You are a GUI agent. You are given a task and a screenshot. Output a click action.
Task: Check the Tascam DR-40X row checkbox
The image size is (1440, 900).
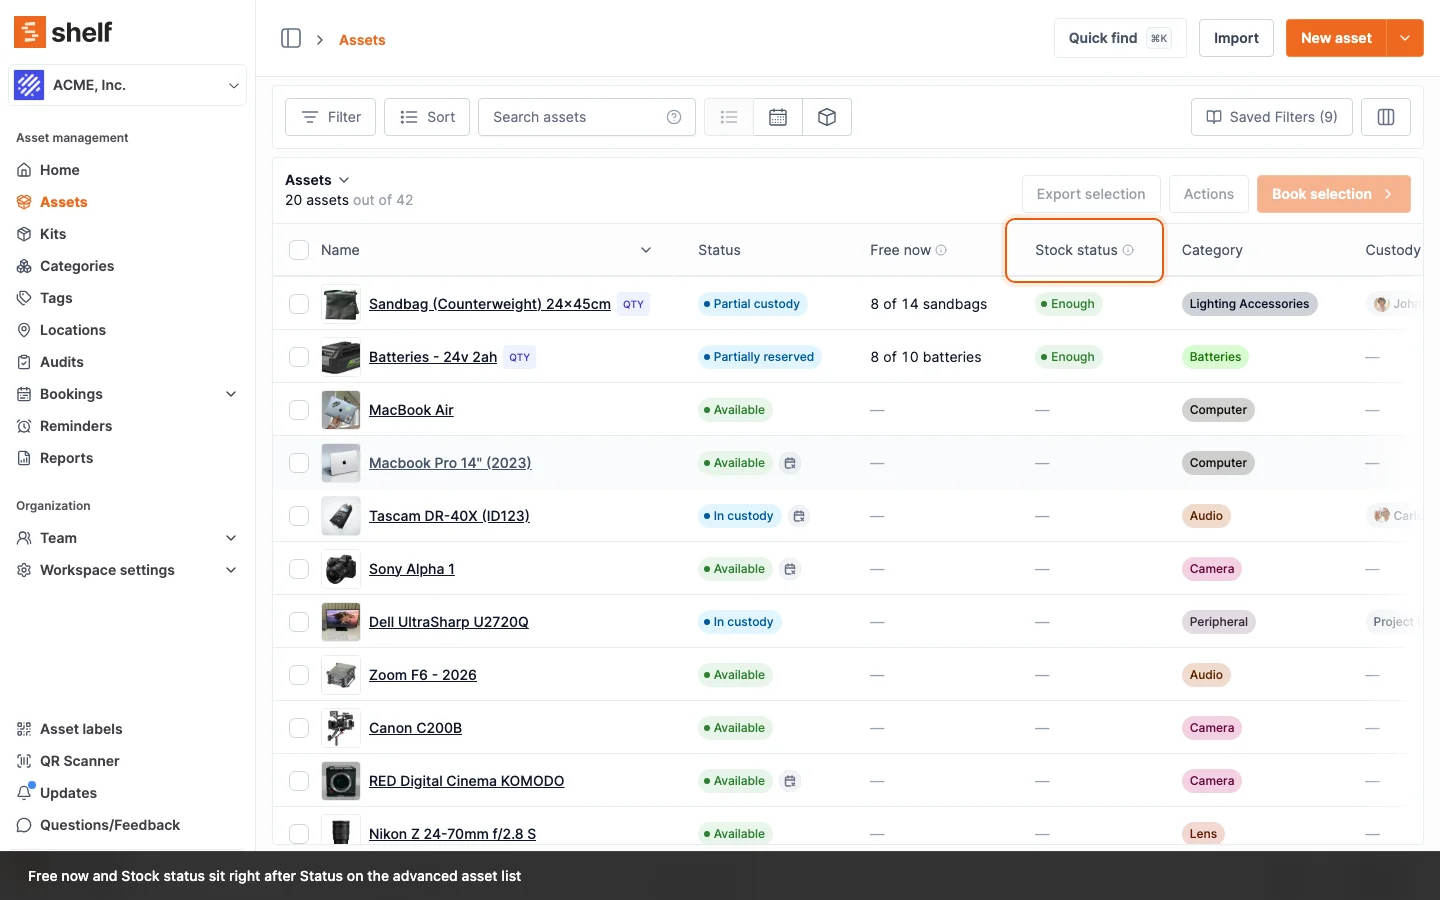click(299, 516)
